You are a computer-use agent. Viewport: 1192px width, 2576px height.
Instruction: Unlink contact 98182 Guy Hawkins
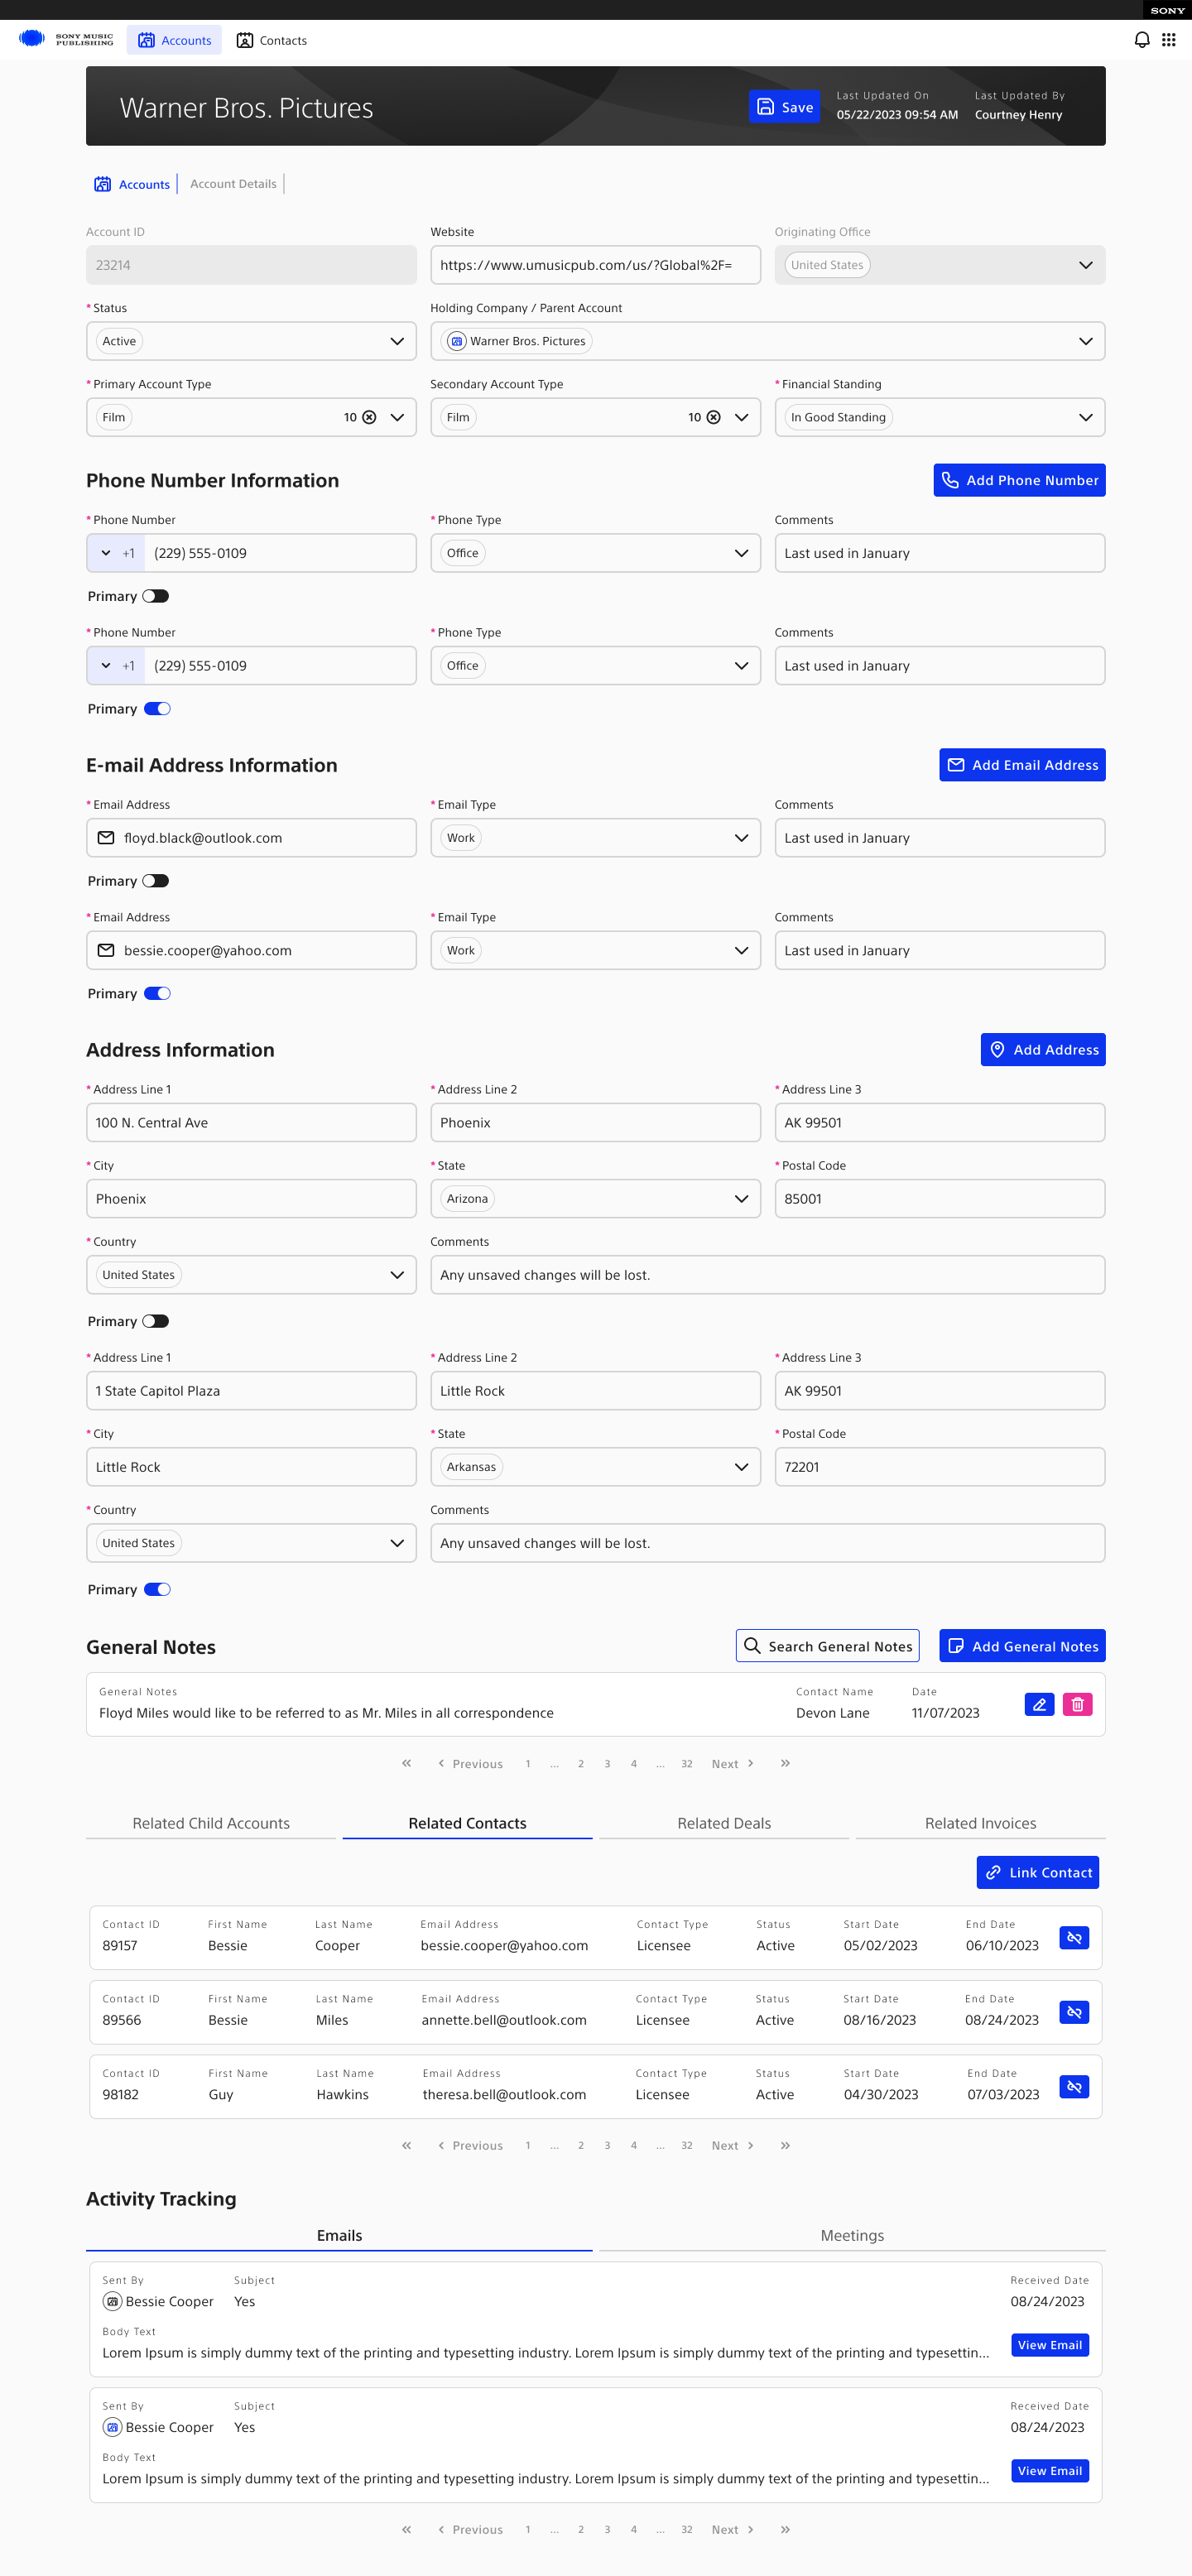1073,2086
